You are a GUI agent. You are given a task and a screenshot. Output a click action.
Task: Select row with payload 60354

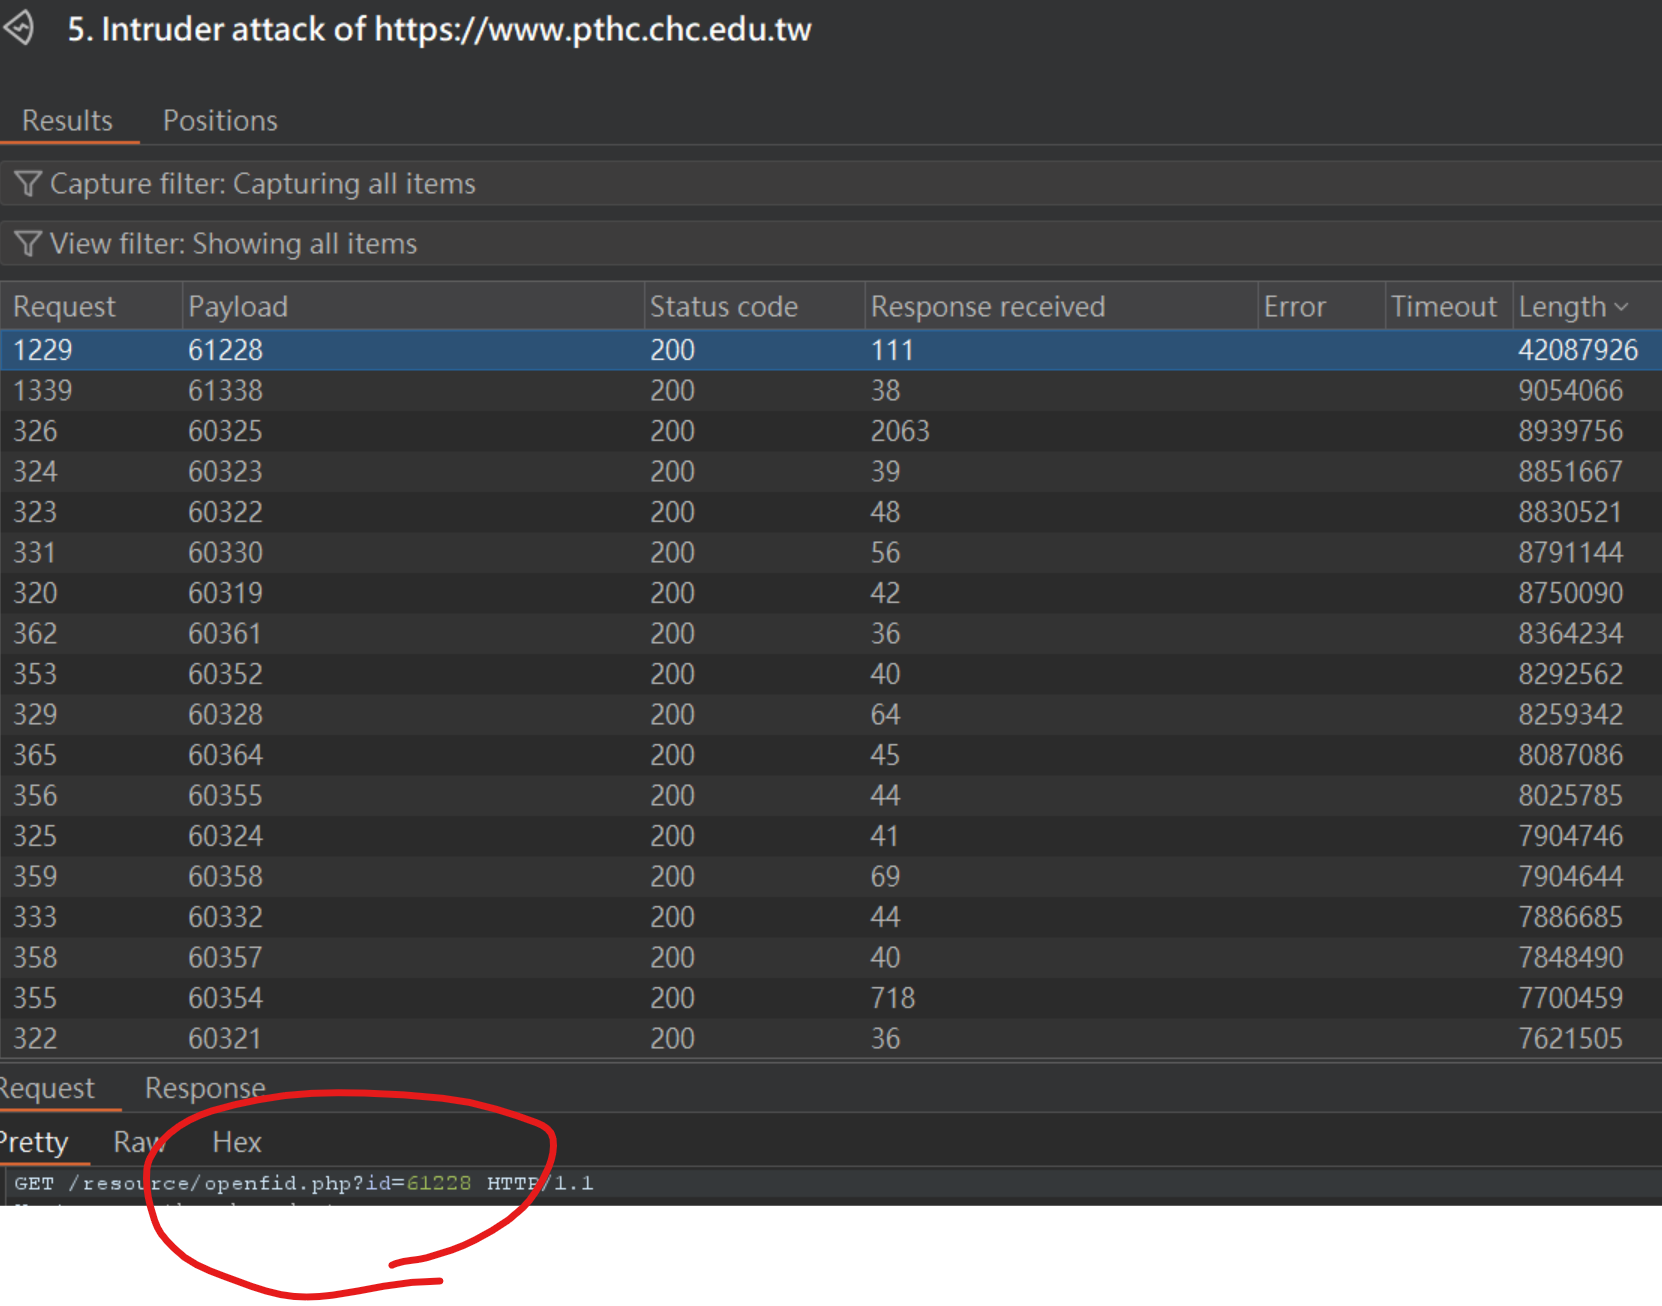(x=831, y=998)
